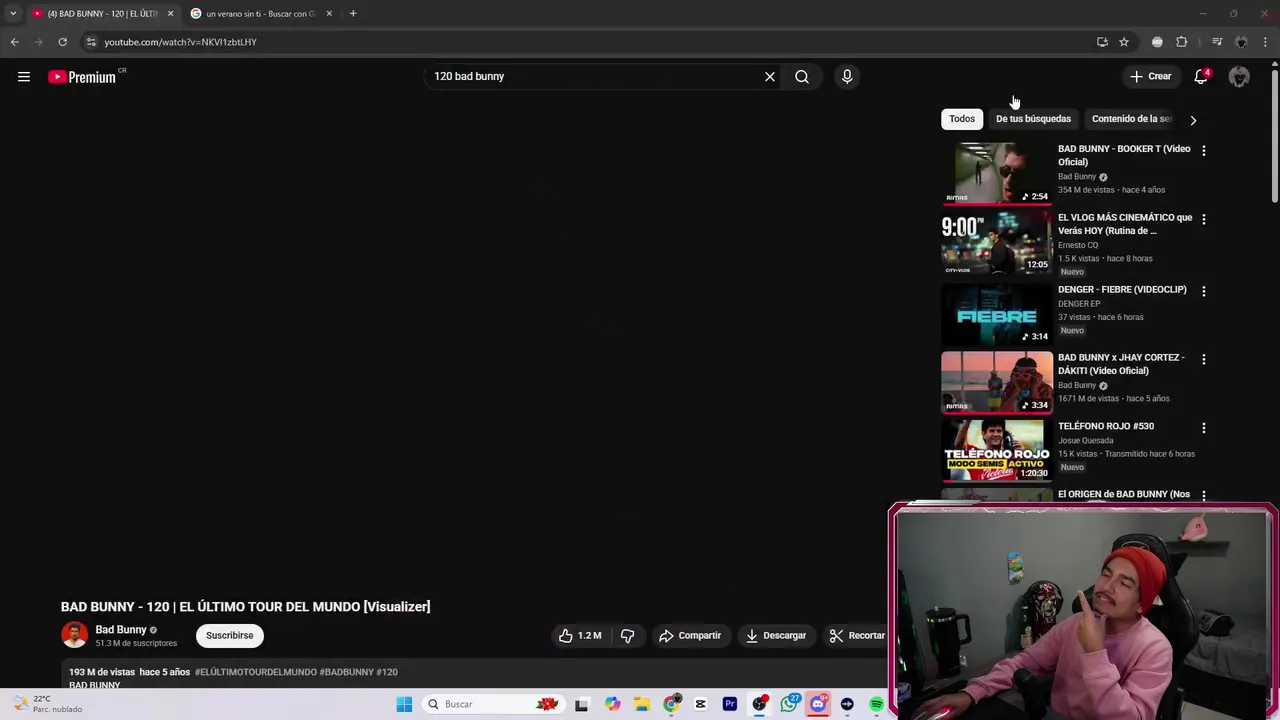Subscribe with Suscribirse button

point(230,636)
